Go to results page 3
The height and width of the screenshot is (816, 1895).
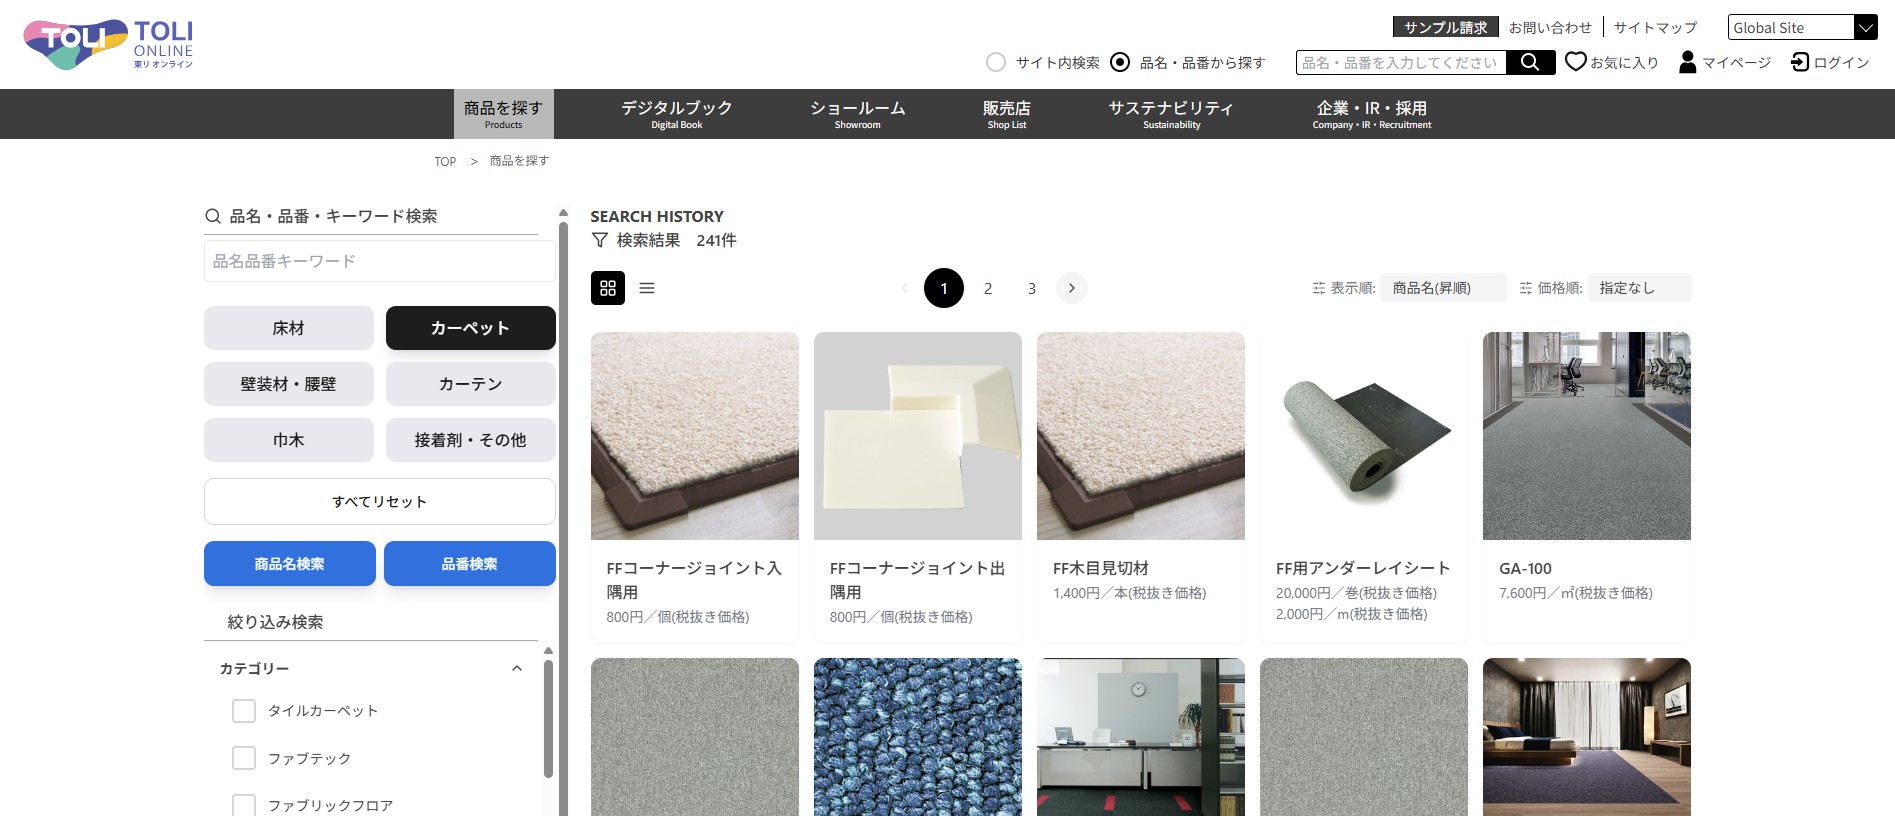point(1032,288)
